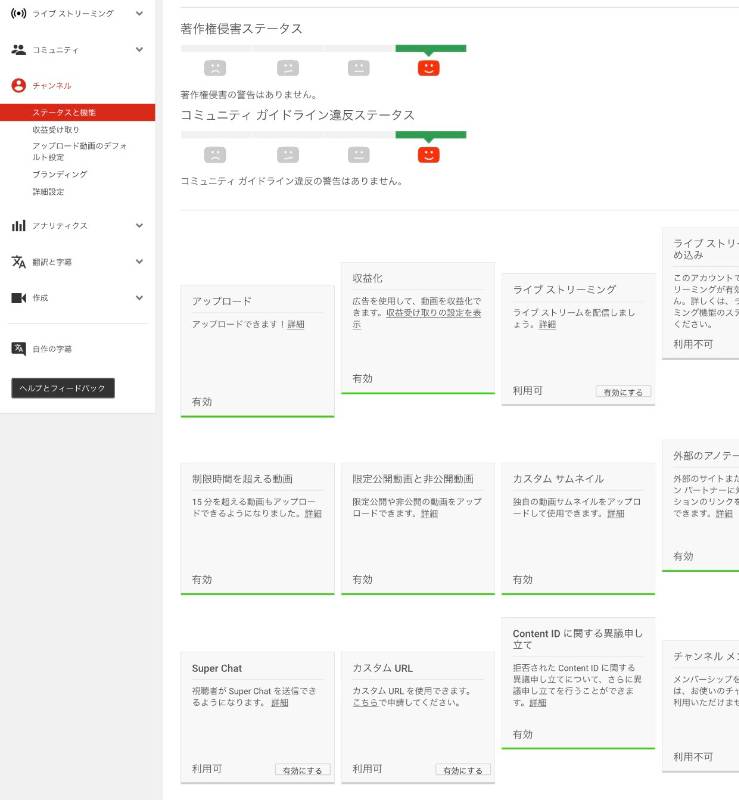Open 収益受け取り sidebar item
This screenshot has width=739, height=800.
pyautogui.click(x=56, y=130)
